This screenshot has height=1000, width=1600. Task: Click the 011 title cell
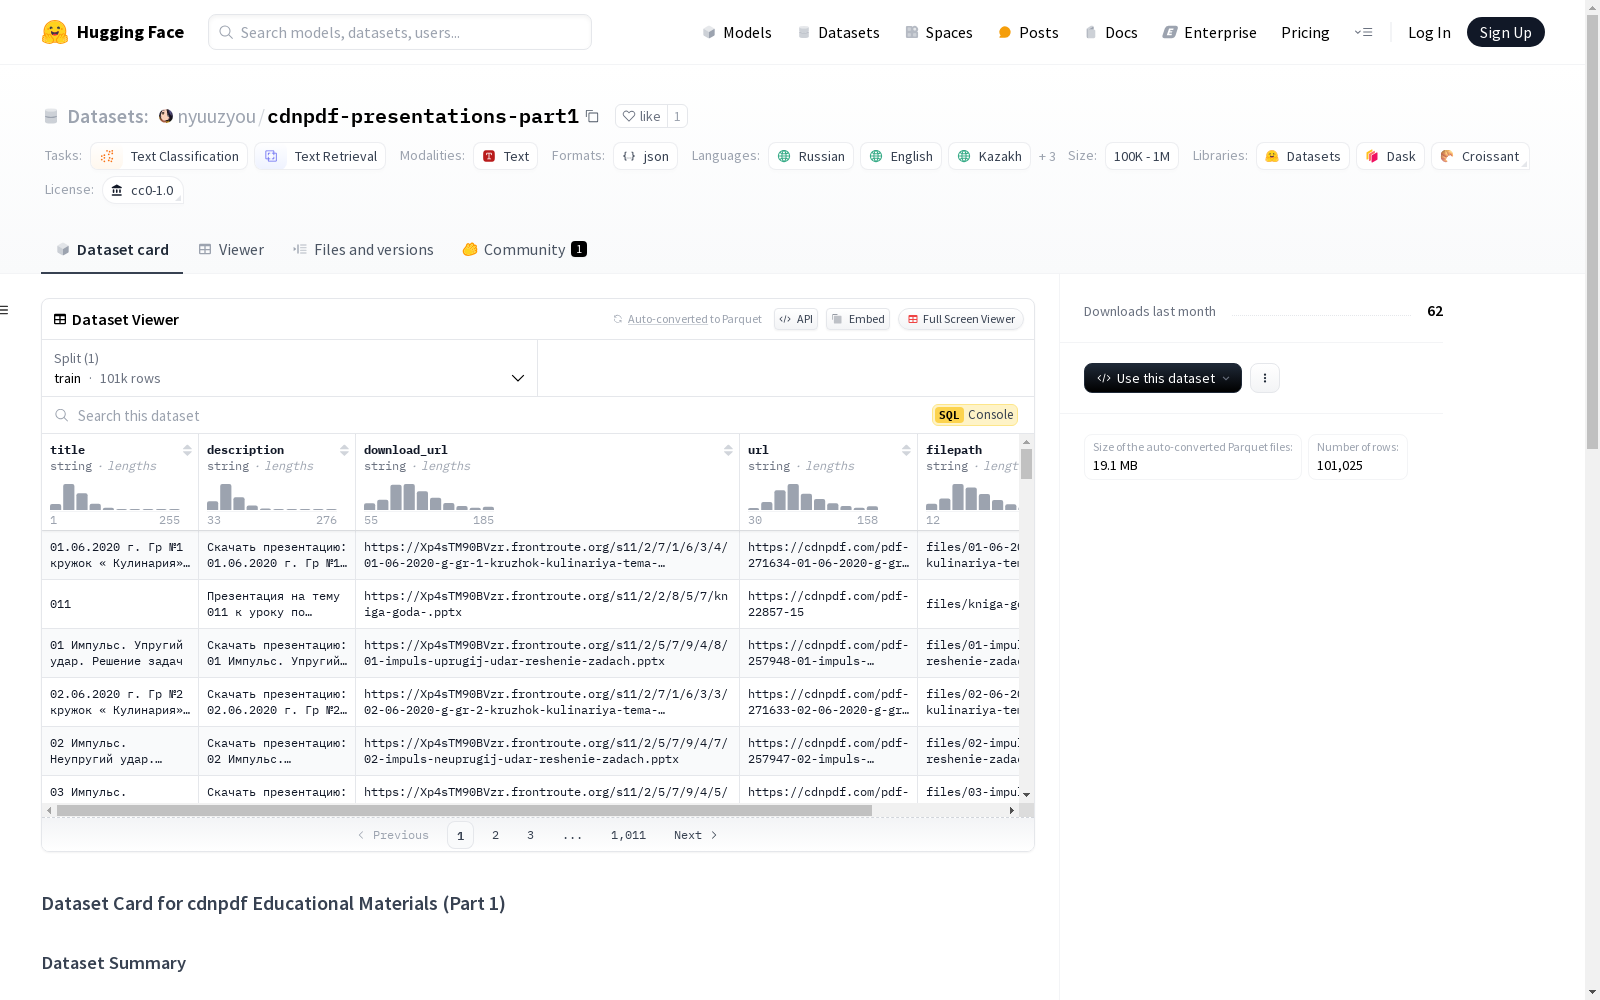pos(120,604)
